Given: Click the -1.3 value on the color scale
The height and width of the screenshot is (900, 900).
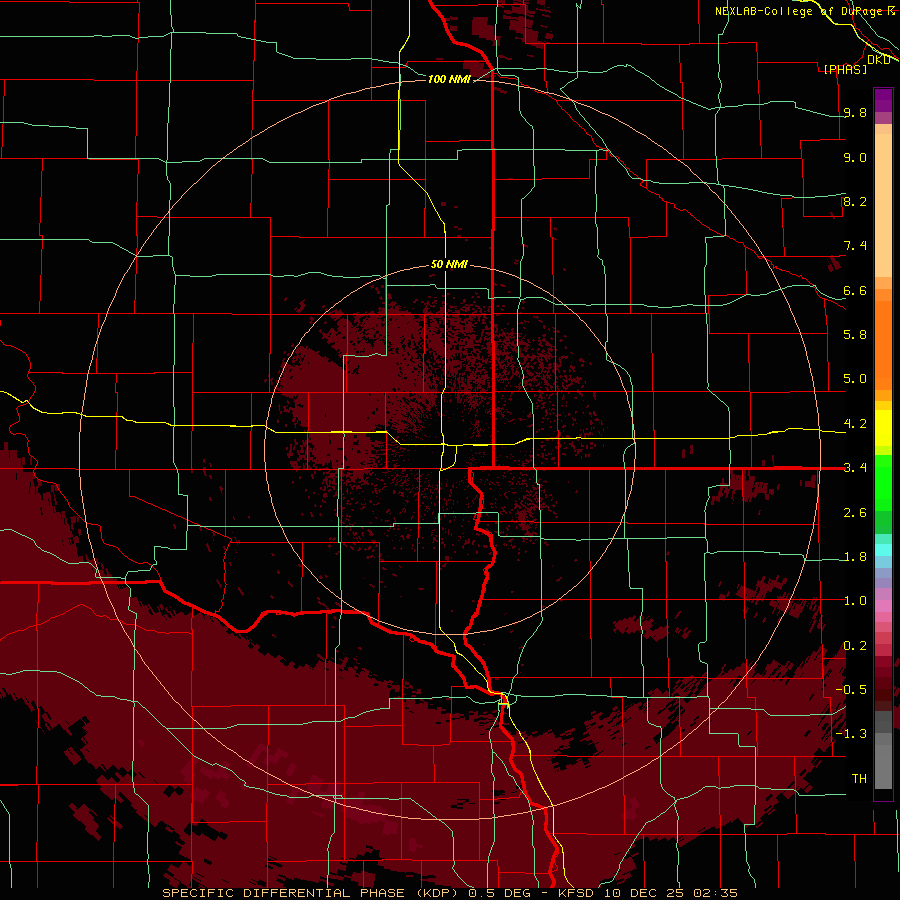Looking at the screenshot, I should point(851,734).
